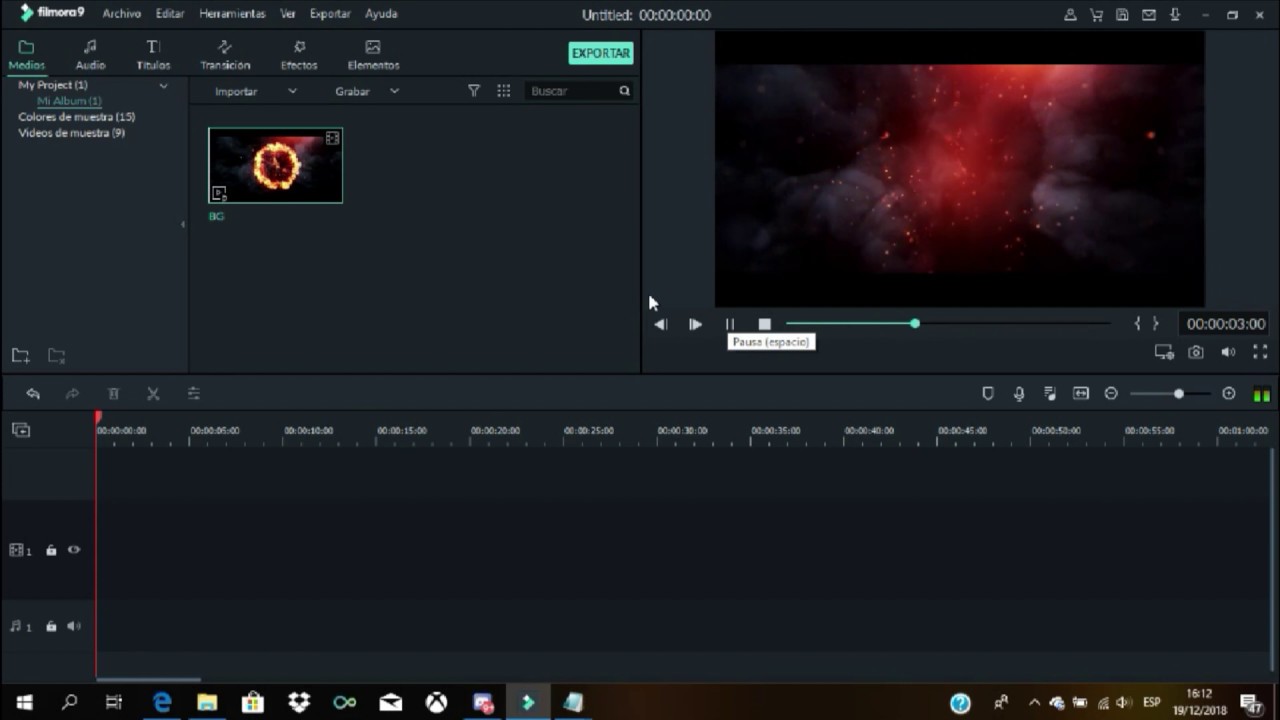Select the BG fire clip thumbnail
Image resolution: width=1280 pixels, height=720 pixels.
[275, 165]
